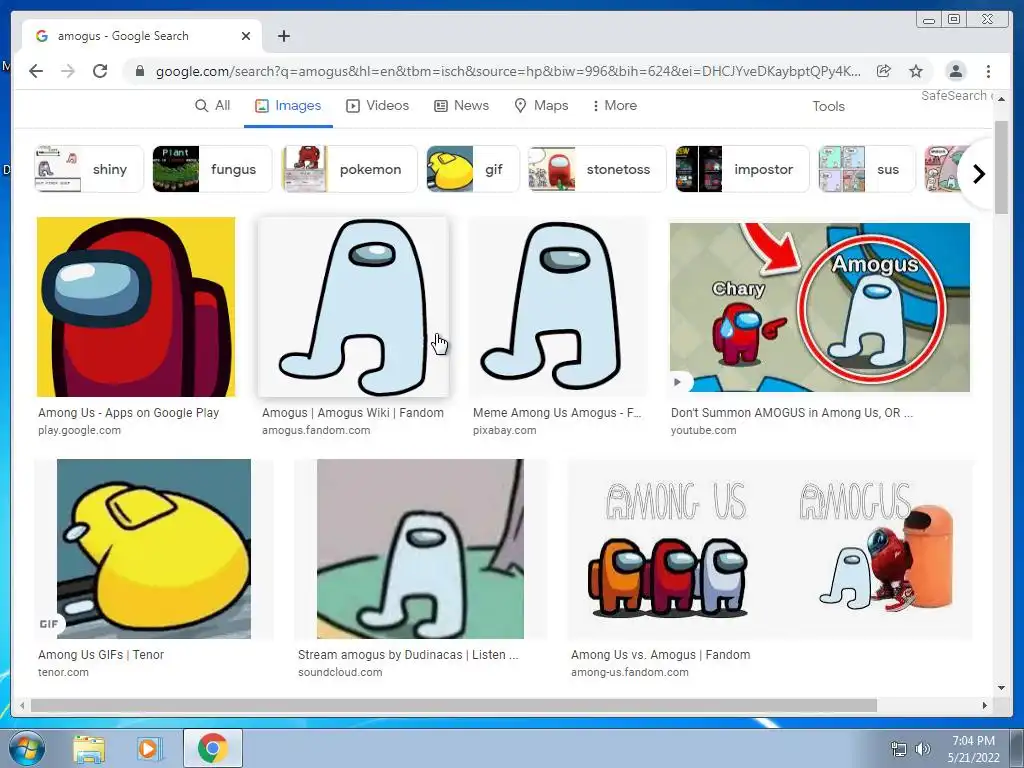Screen dimensions: 1024x768
Task: Click the horizontal scrollbar thumb
Action: (x=454, y=705)
